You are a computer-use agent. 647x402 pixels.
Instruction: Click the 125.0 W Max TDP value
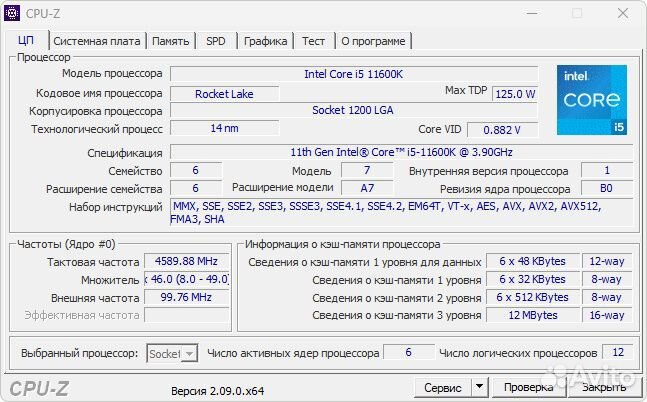tap(515, 94)
